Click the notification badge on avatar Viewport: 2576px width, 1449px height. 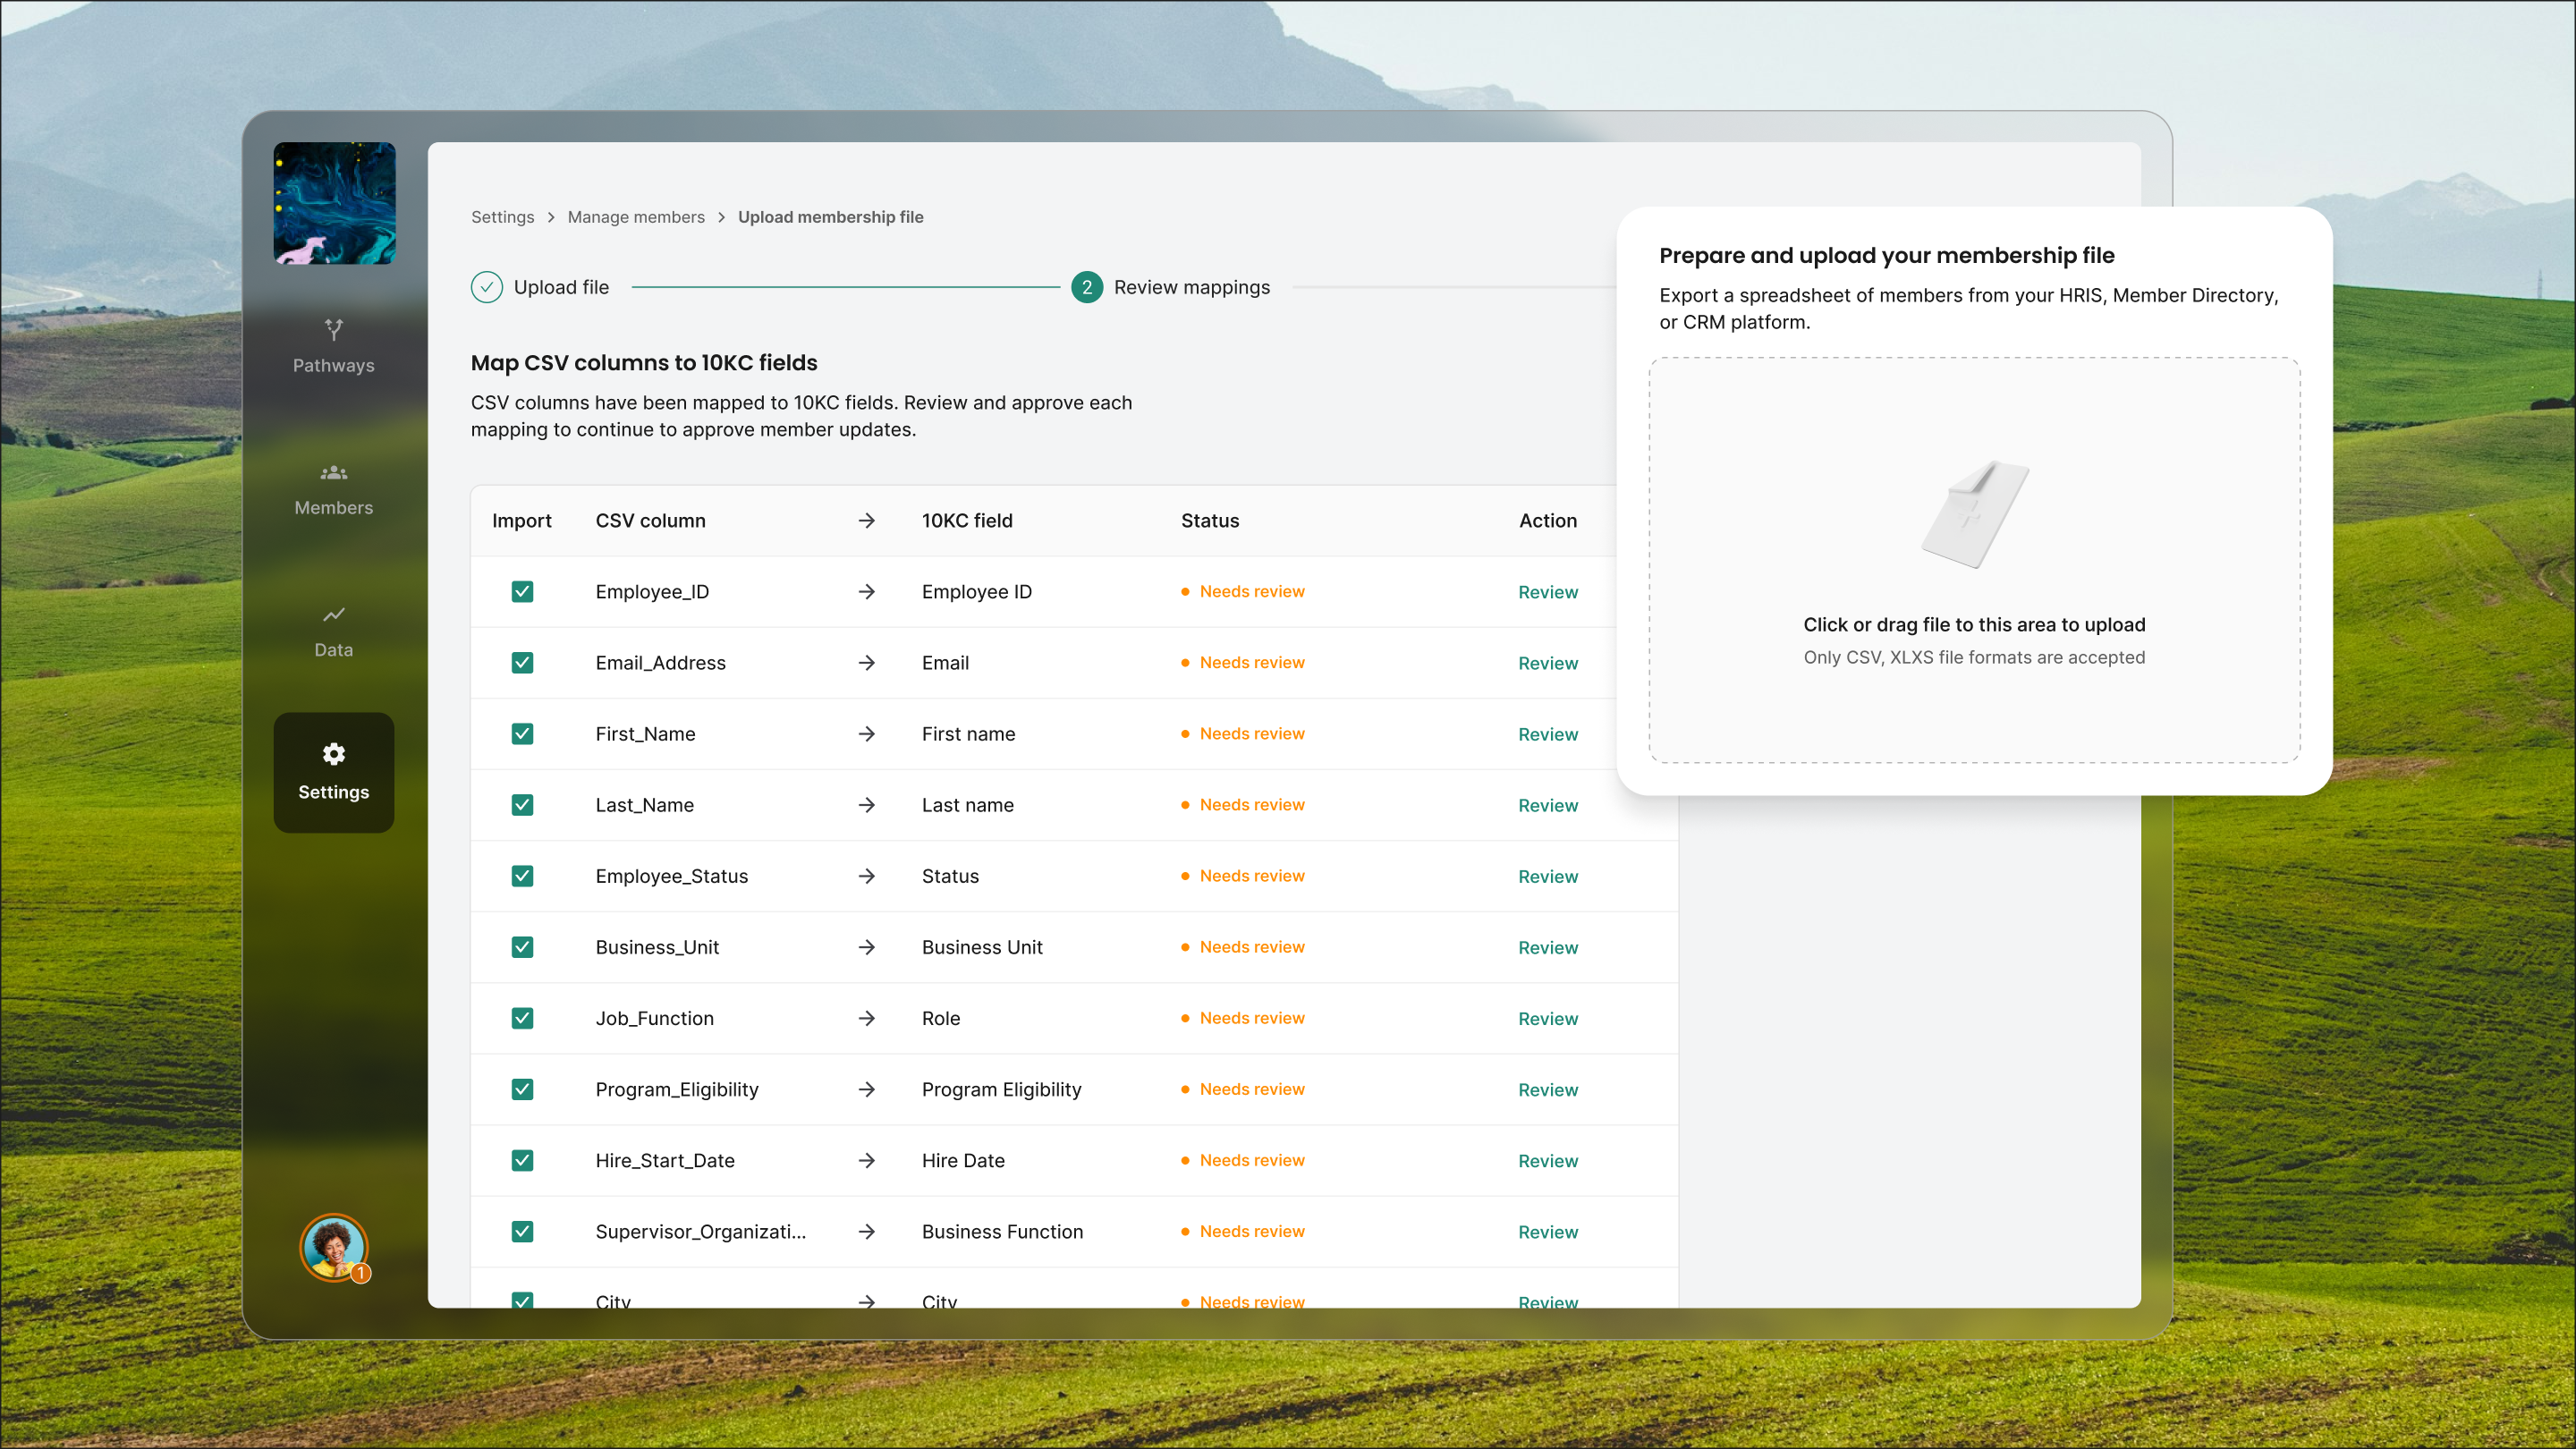pyautogui.click(x=361, y=1273)
